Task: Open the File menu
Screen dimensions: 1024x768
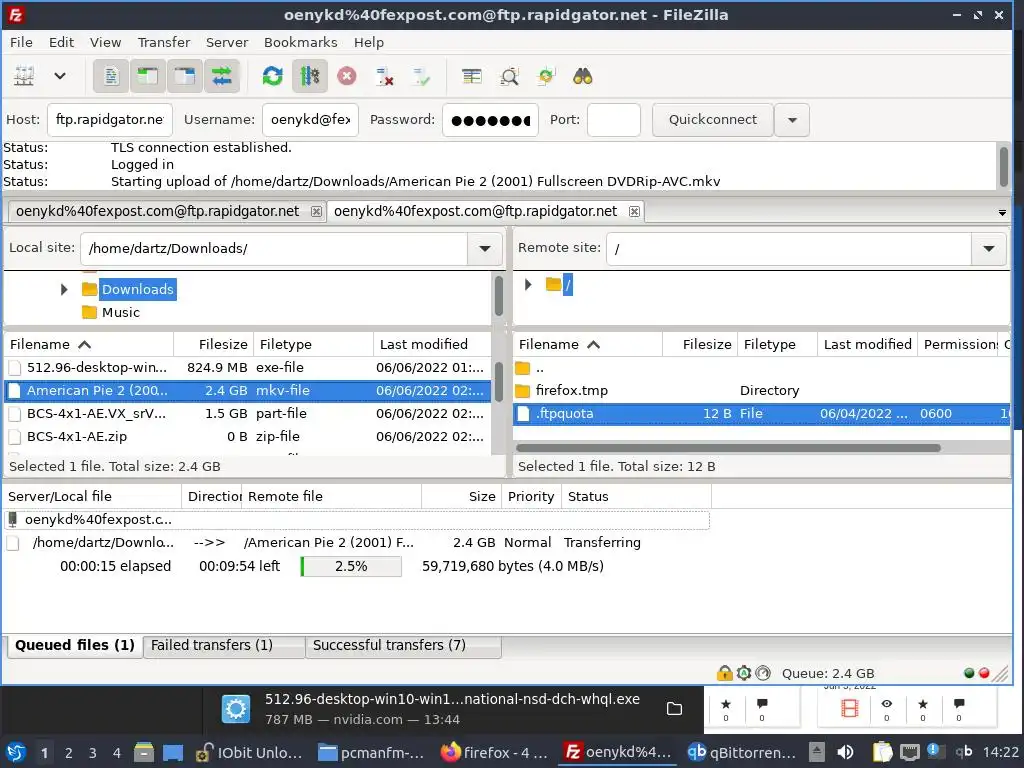Action: click(x=21, y=42)
